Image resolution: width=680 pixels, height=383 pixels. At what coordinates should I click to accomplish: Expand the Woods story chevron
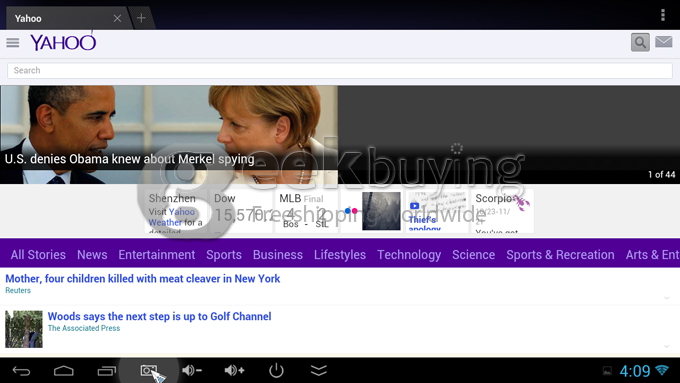point(667,346)
